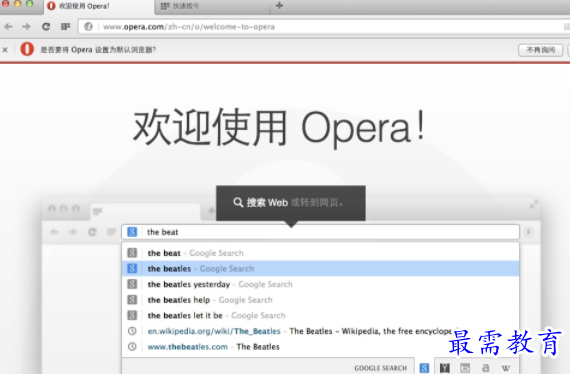Click the demo window's reload icon
This screenshot has height=374, width=570.
point(92,232)
